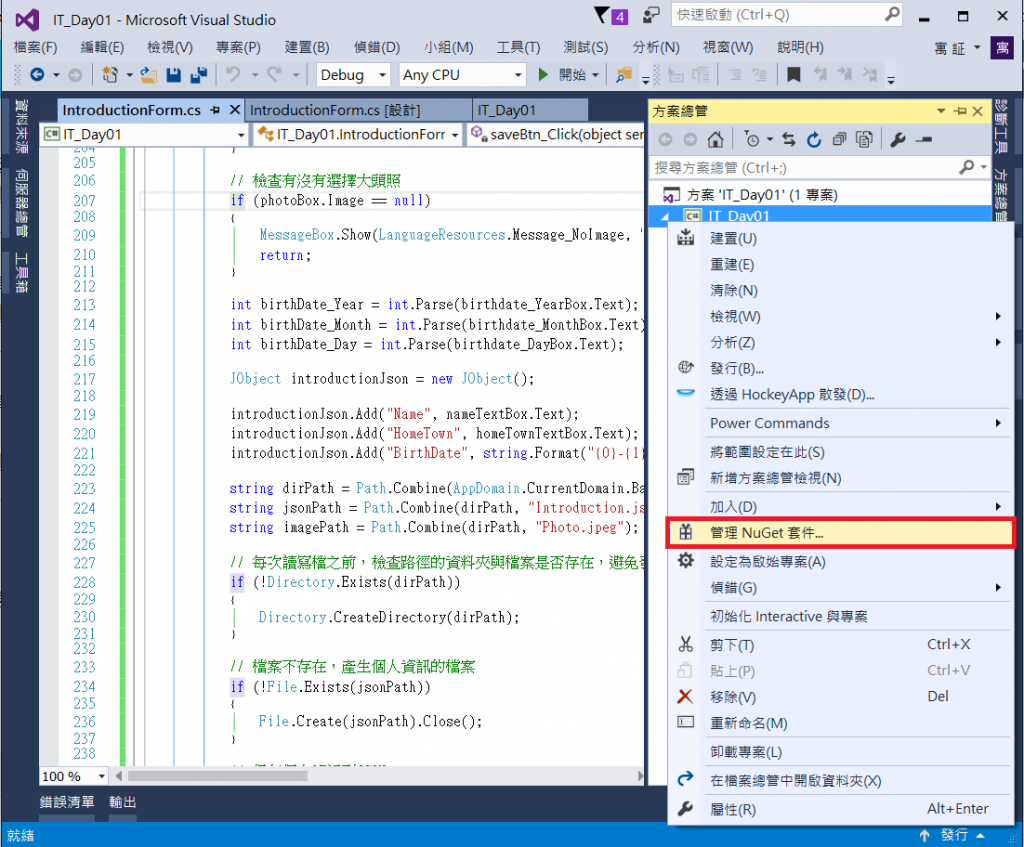The image size is (1024, 847).
Task: Select 移除(V) context menu item
Action: (x=840, y=697)
